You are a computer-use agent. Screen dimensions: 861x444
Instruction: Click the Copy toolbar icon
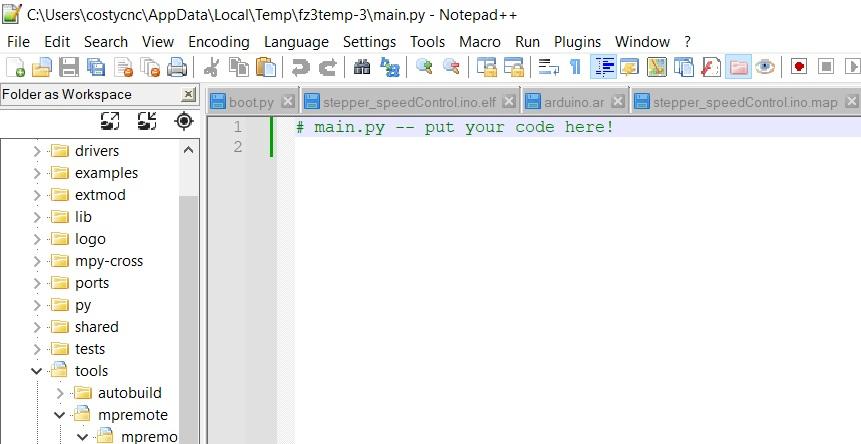[239, 67]
